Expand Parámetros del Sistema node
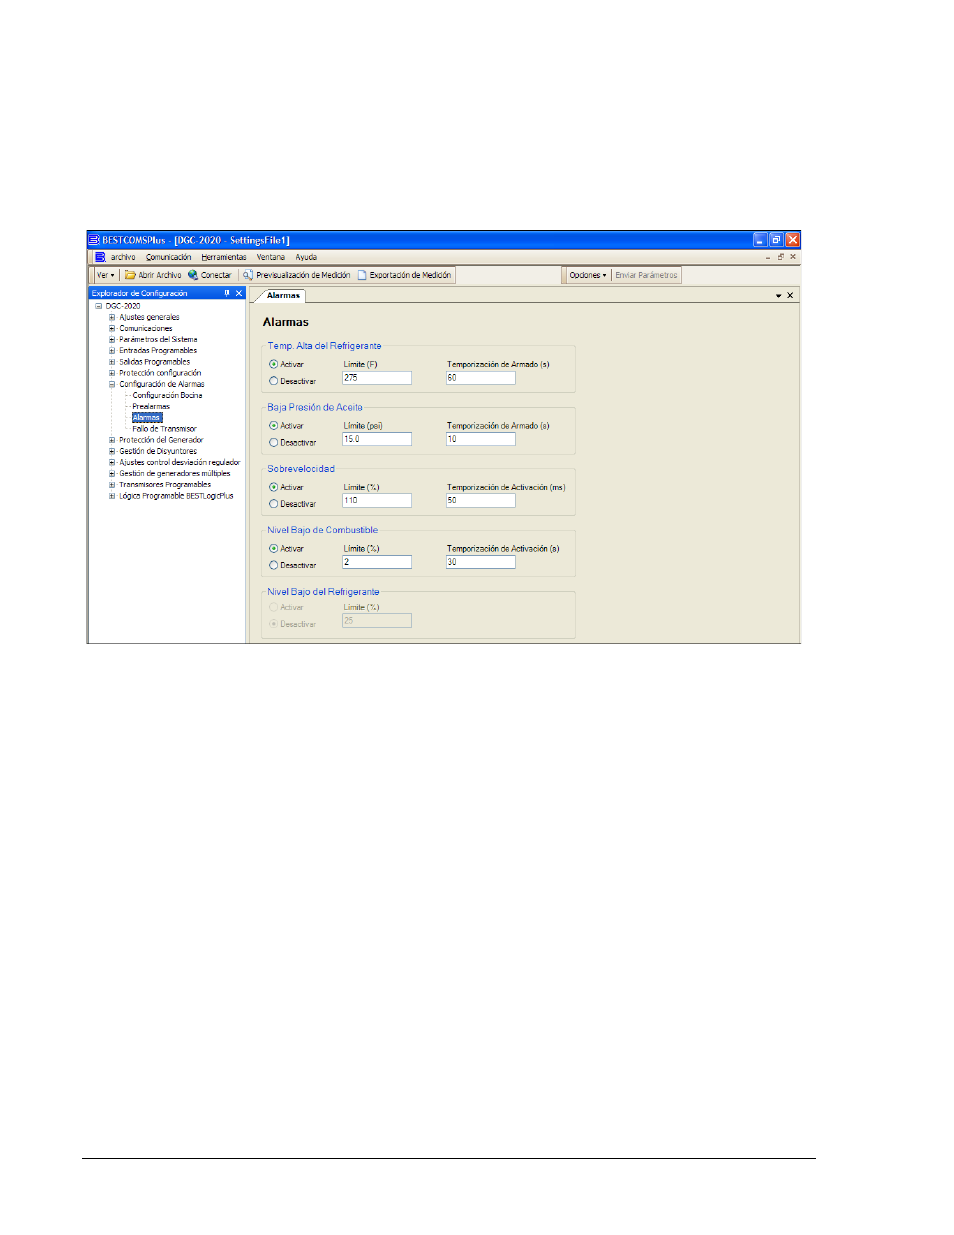The height and width of the screenshot is (1235, 954). (x=112, y=339)
